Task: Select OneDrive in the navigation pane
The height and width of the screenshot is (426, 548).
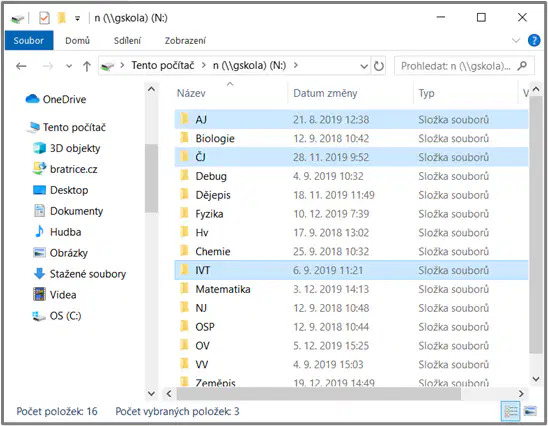Action: pyautogui.click(x=56, y=99)
